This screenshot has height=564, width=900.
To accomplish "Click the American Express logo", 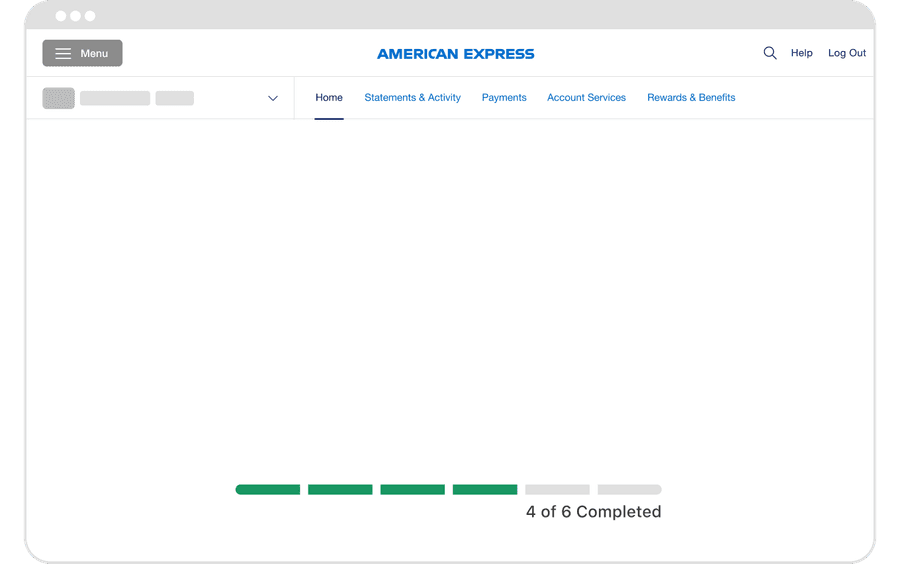I will tap(455, 54).
